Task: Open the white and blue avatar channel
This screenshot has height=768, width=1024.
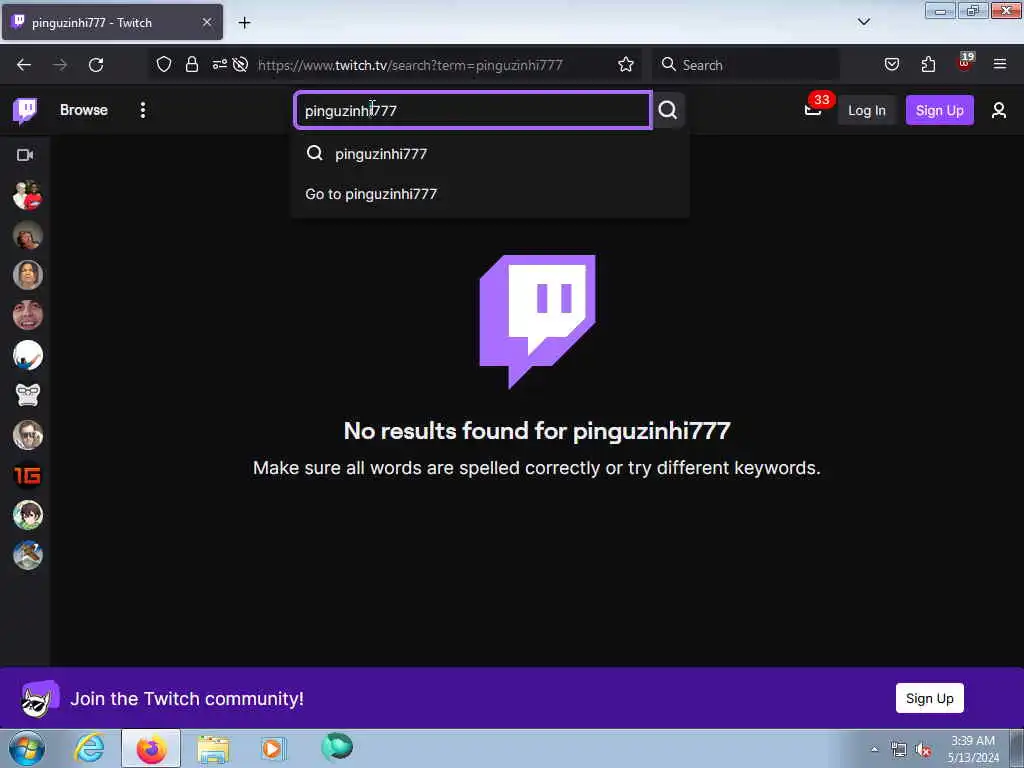Action: pos(27,355)
